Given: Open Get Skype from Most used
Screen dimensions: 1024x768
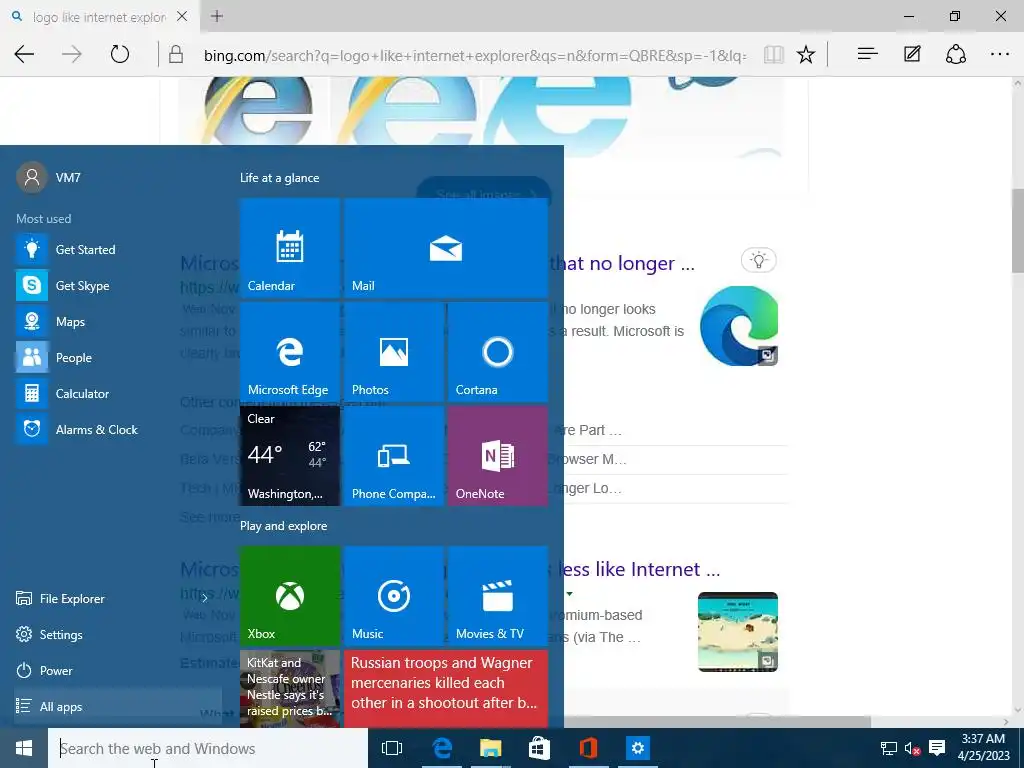Looking at the screenshot, I should tap(118, 285).
